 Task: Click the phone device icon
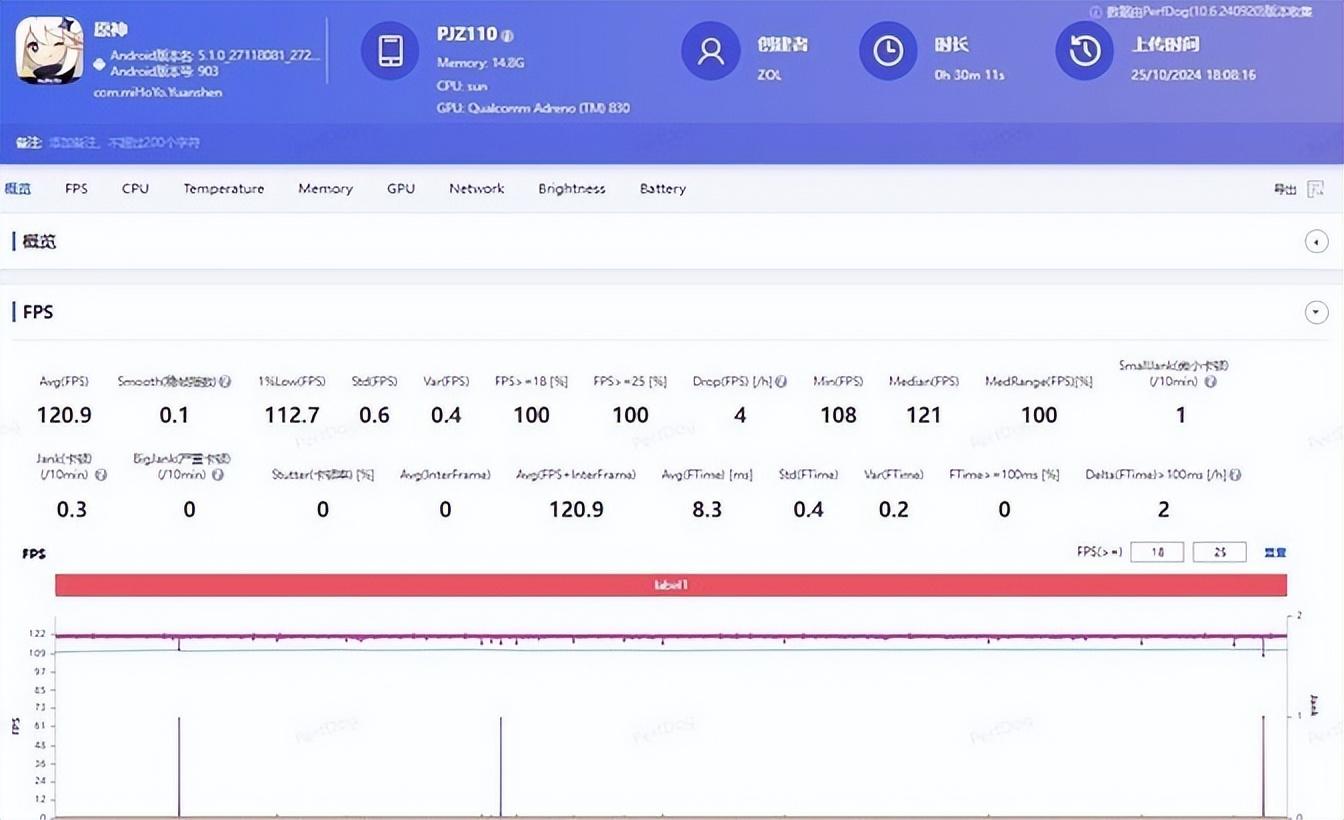(x=390, y=50)
